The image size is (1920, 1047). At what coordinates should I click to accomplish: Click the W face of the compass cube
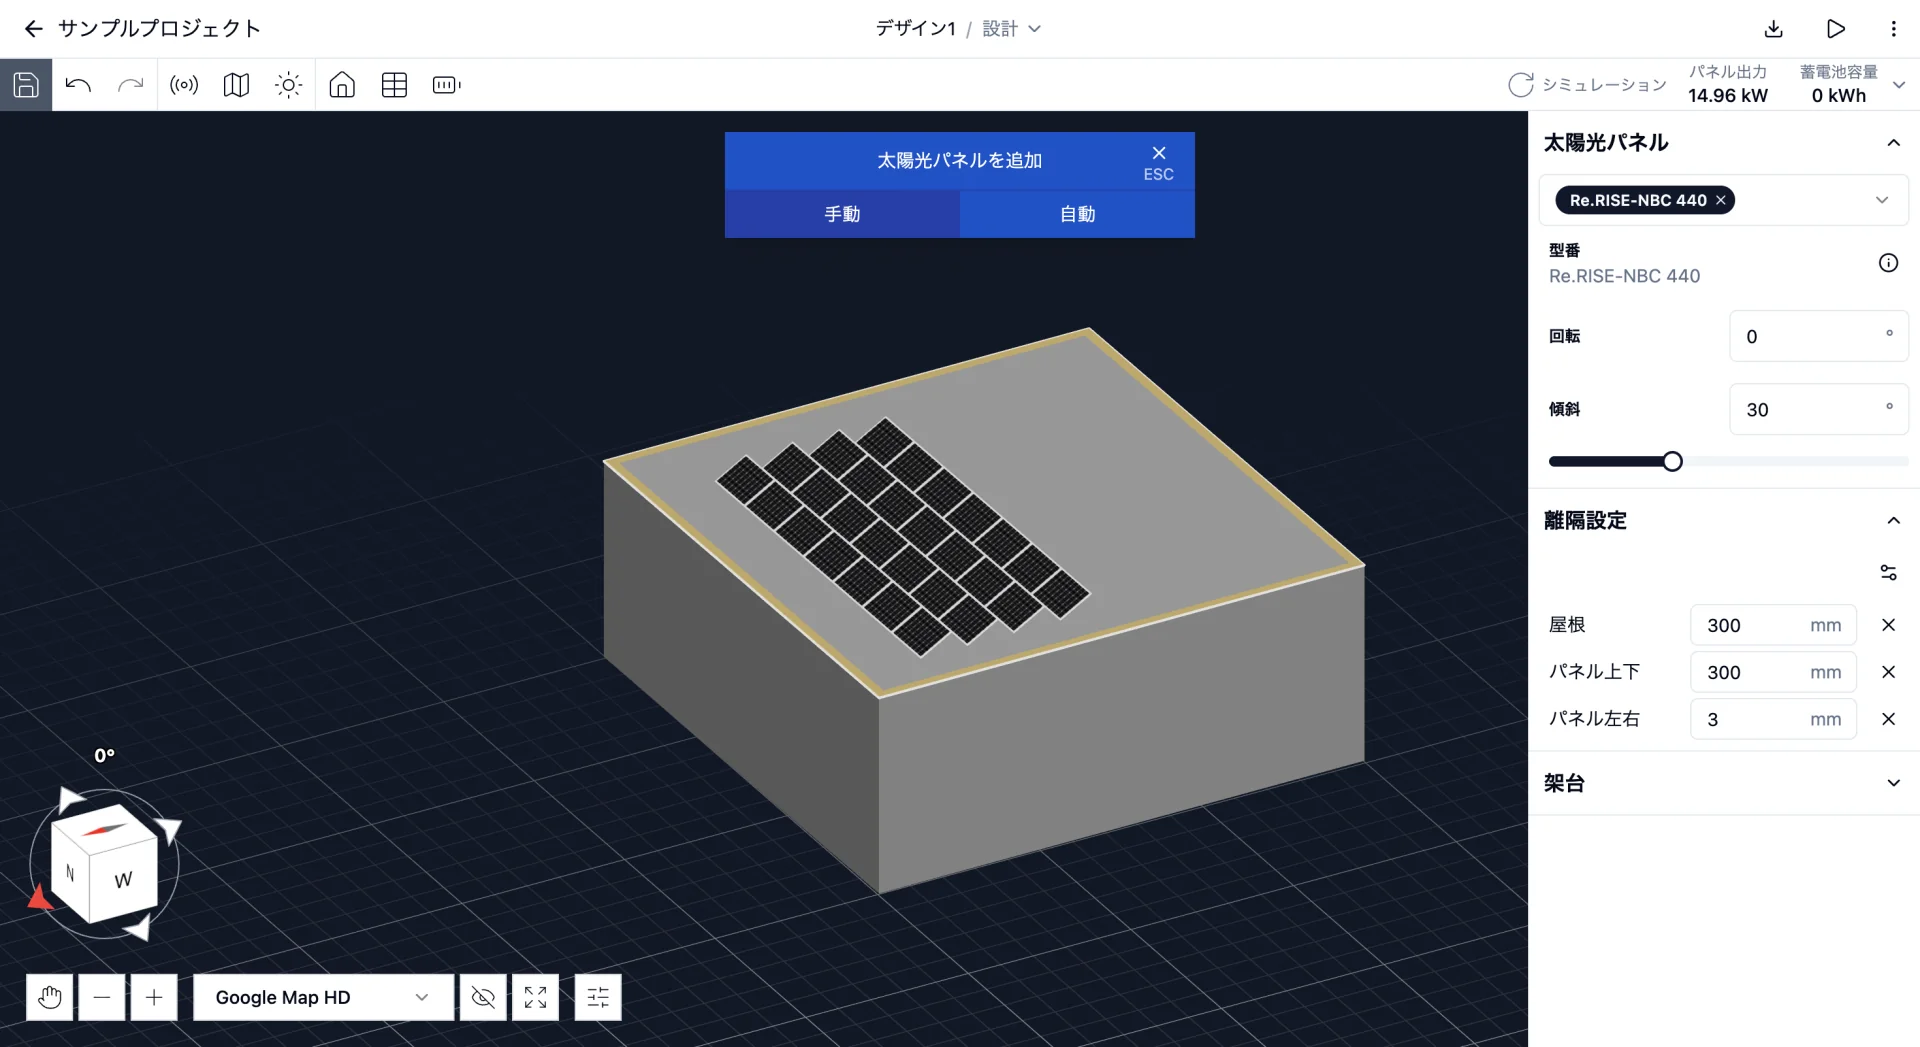[123, 879]
